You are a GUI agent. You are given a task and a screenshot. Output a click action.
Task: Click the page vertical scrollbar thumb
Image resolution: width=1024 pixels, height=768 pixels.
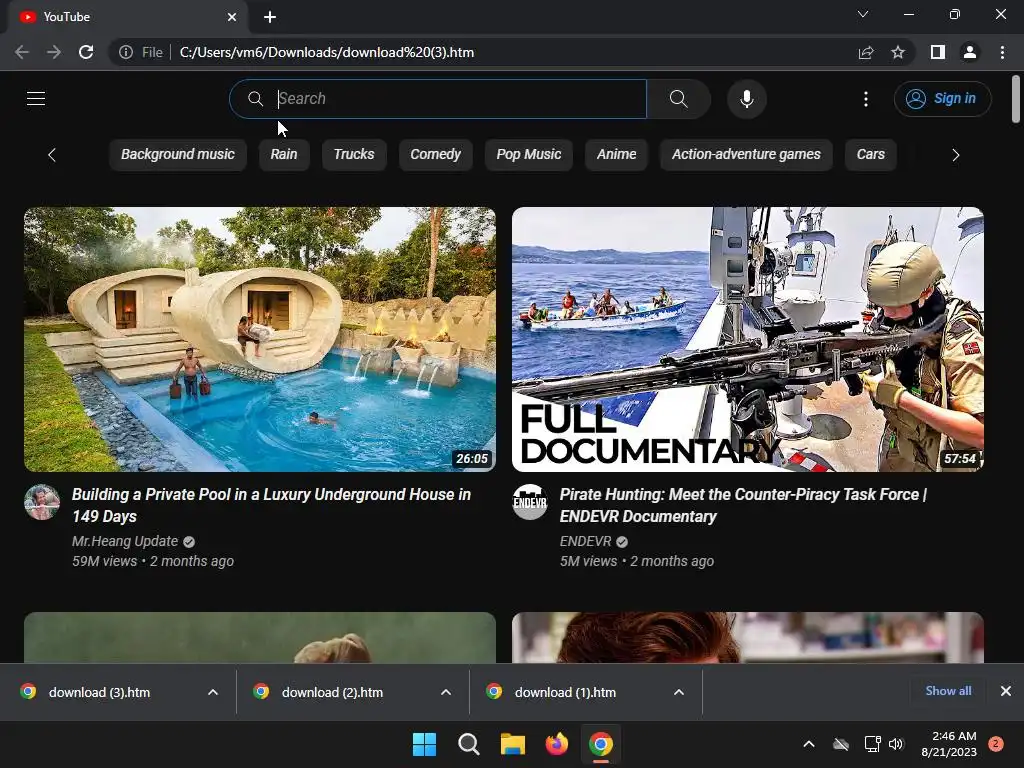tap(1016, 99)
